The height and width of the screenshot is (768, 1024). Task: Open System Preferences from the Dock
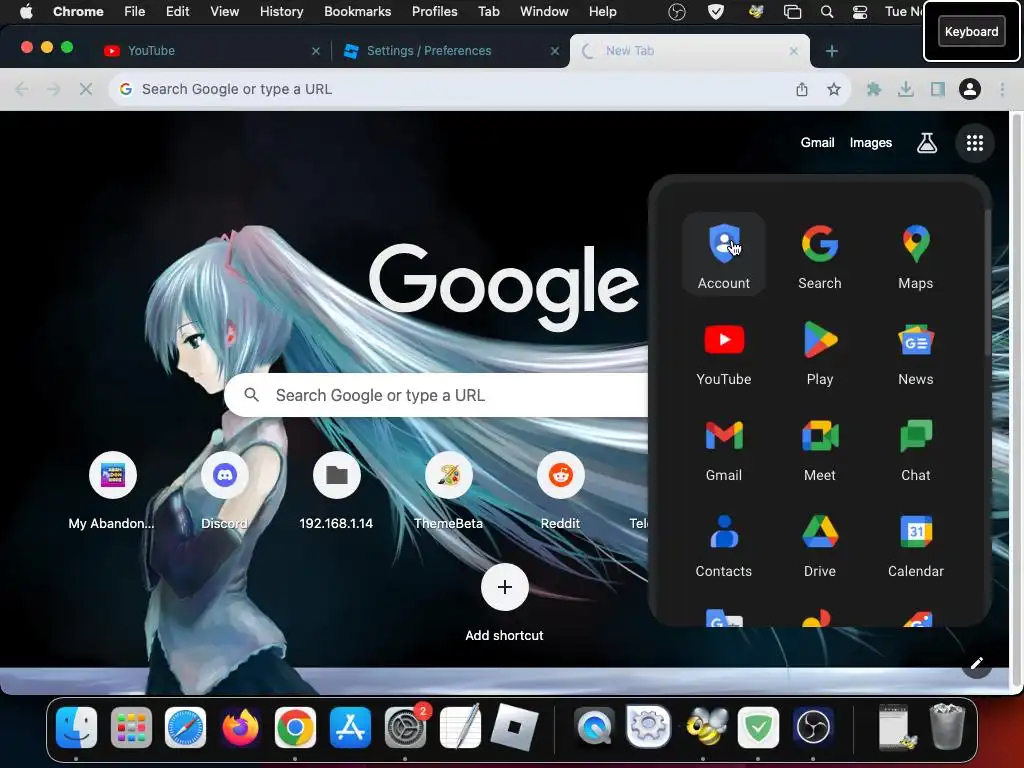(x=405, y=727)
